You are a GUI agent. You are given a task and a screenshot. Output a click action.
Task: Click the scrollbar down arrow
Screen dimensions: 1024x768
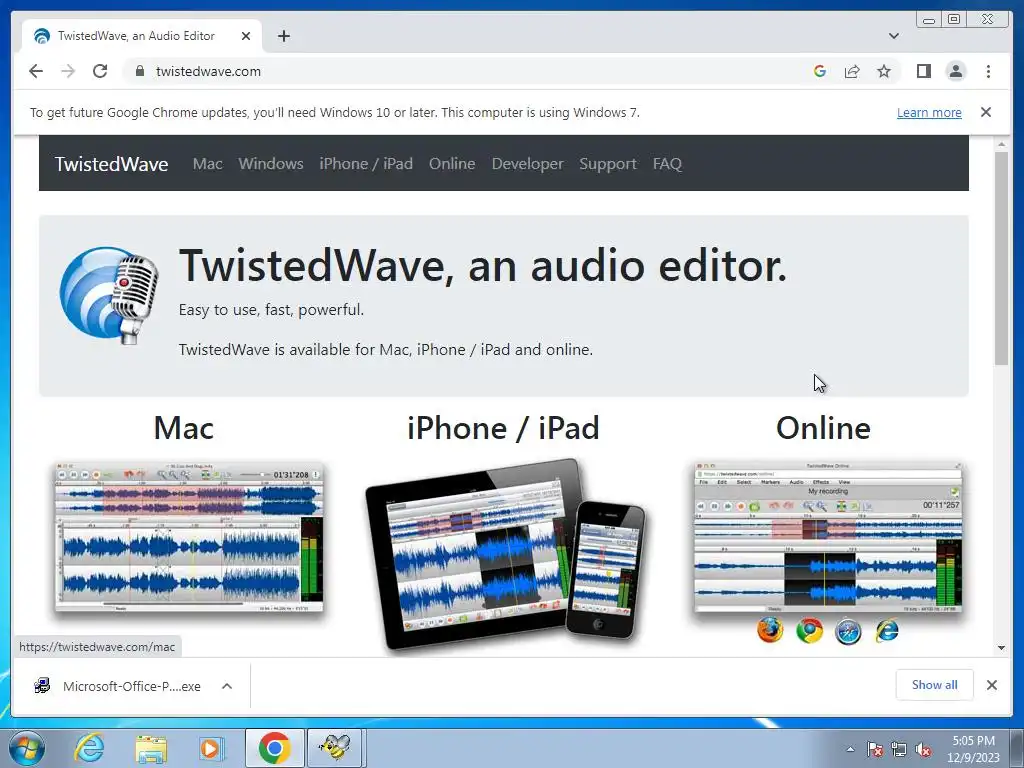point(1002,648)
